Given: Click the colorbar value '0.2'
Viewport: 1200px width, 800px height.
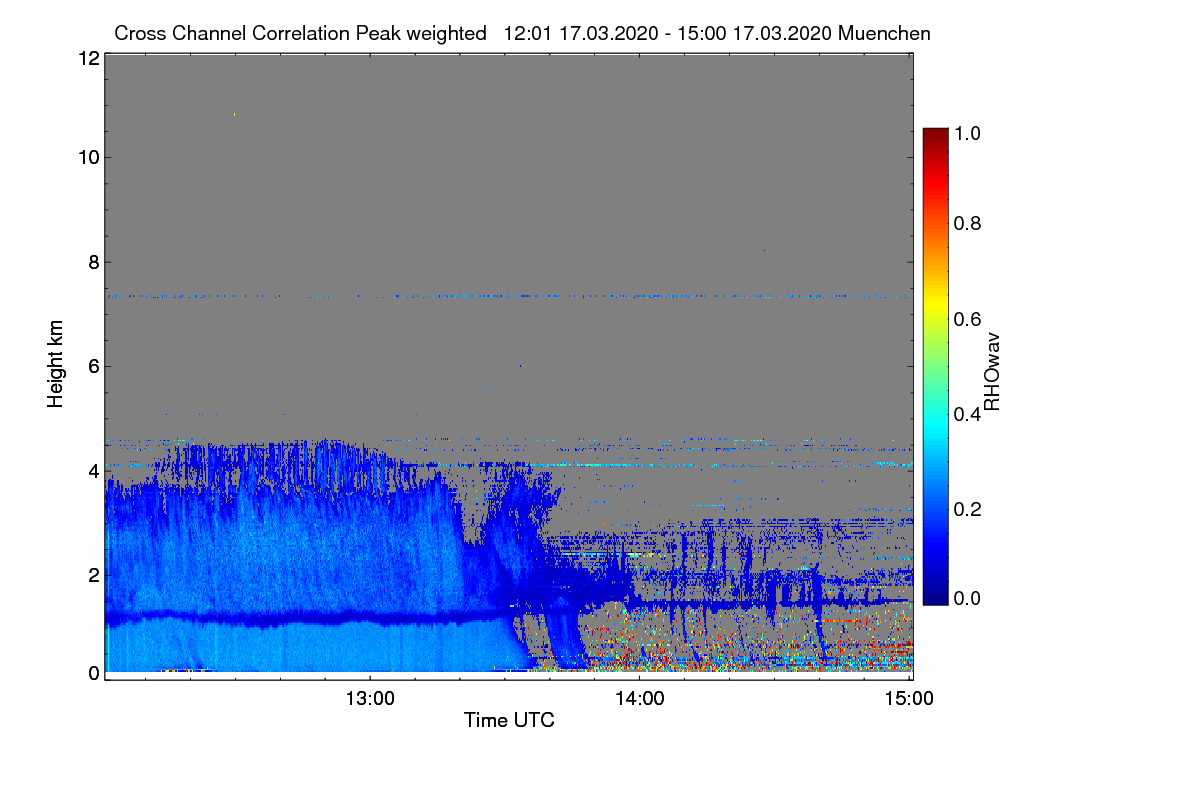Looking at the screenshot, I should pyautogui.click(x=966, y=508).
